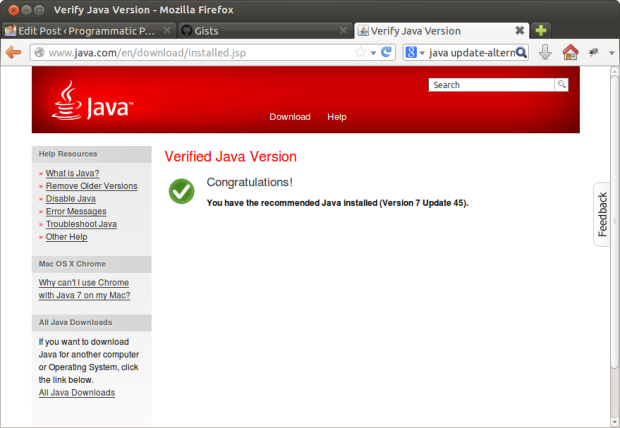Screen dimensions: 620x428
Task: Open the Download menu on Java site
Action: pos(290,117)
